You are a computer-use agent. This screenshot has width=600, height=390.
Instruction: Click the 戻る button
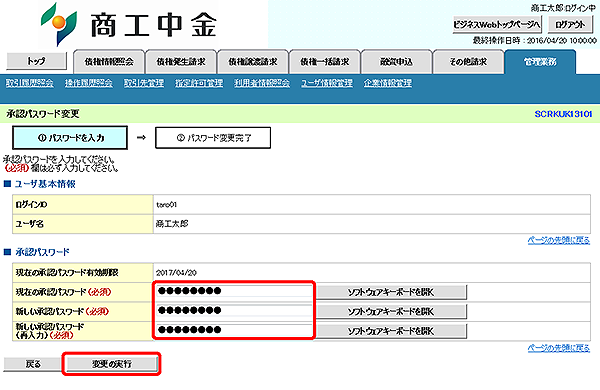point(33,364)
